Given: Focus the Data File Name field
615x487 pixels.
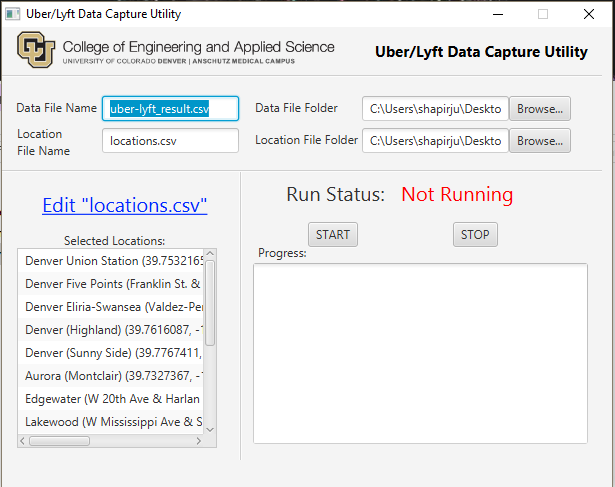Looking at the screenshot, I should pos(170,109).
